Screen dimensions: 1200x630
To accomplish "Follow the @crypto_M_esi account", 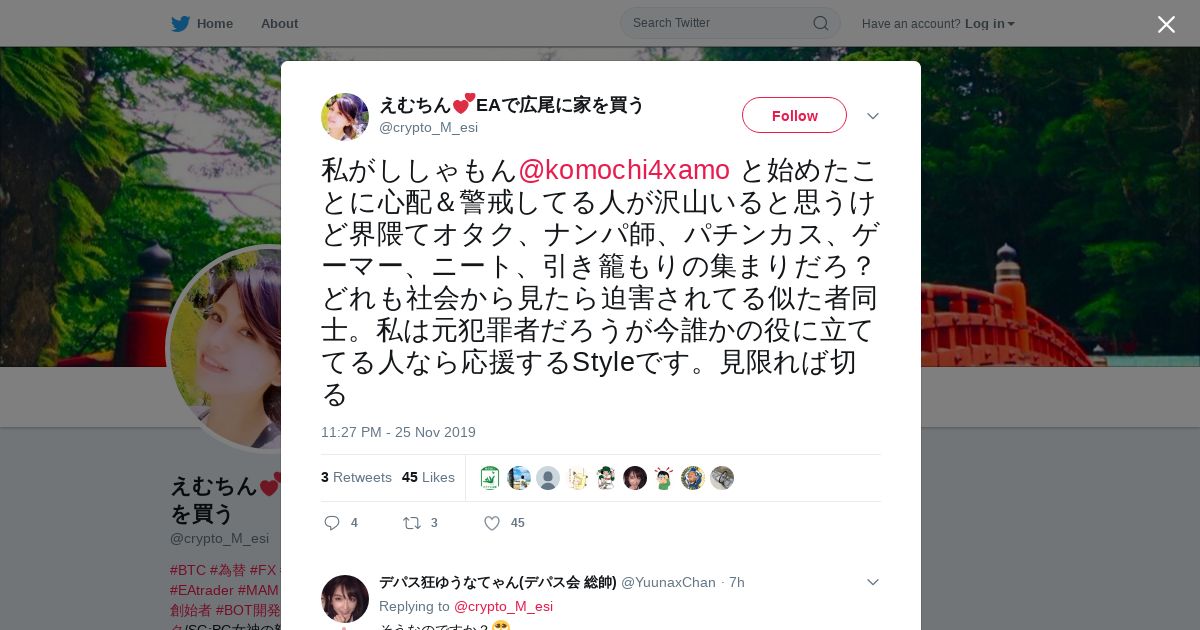I will coord(794,115).
